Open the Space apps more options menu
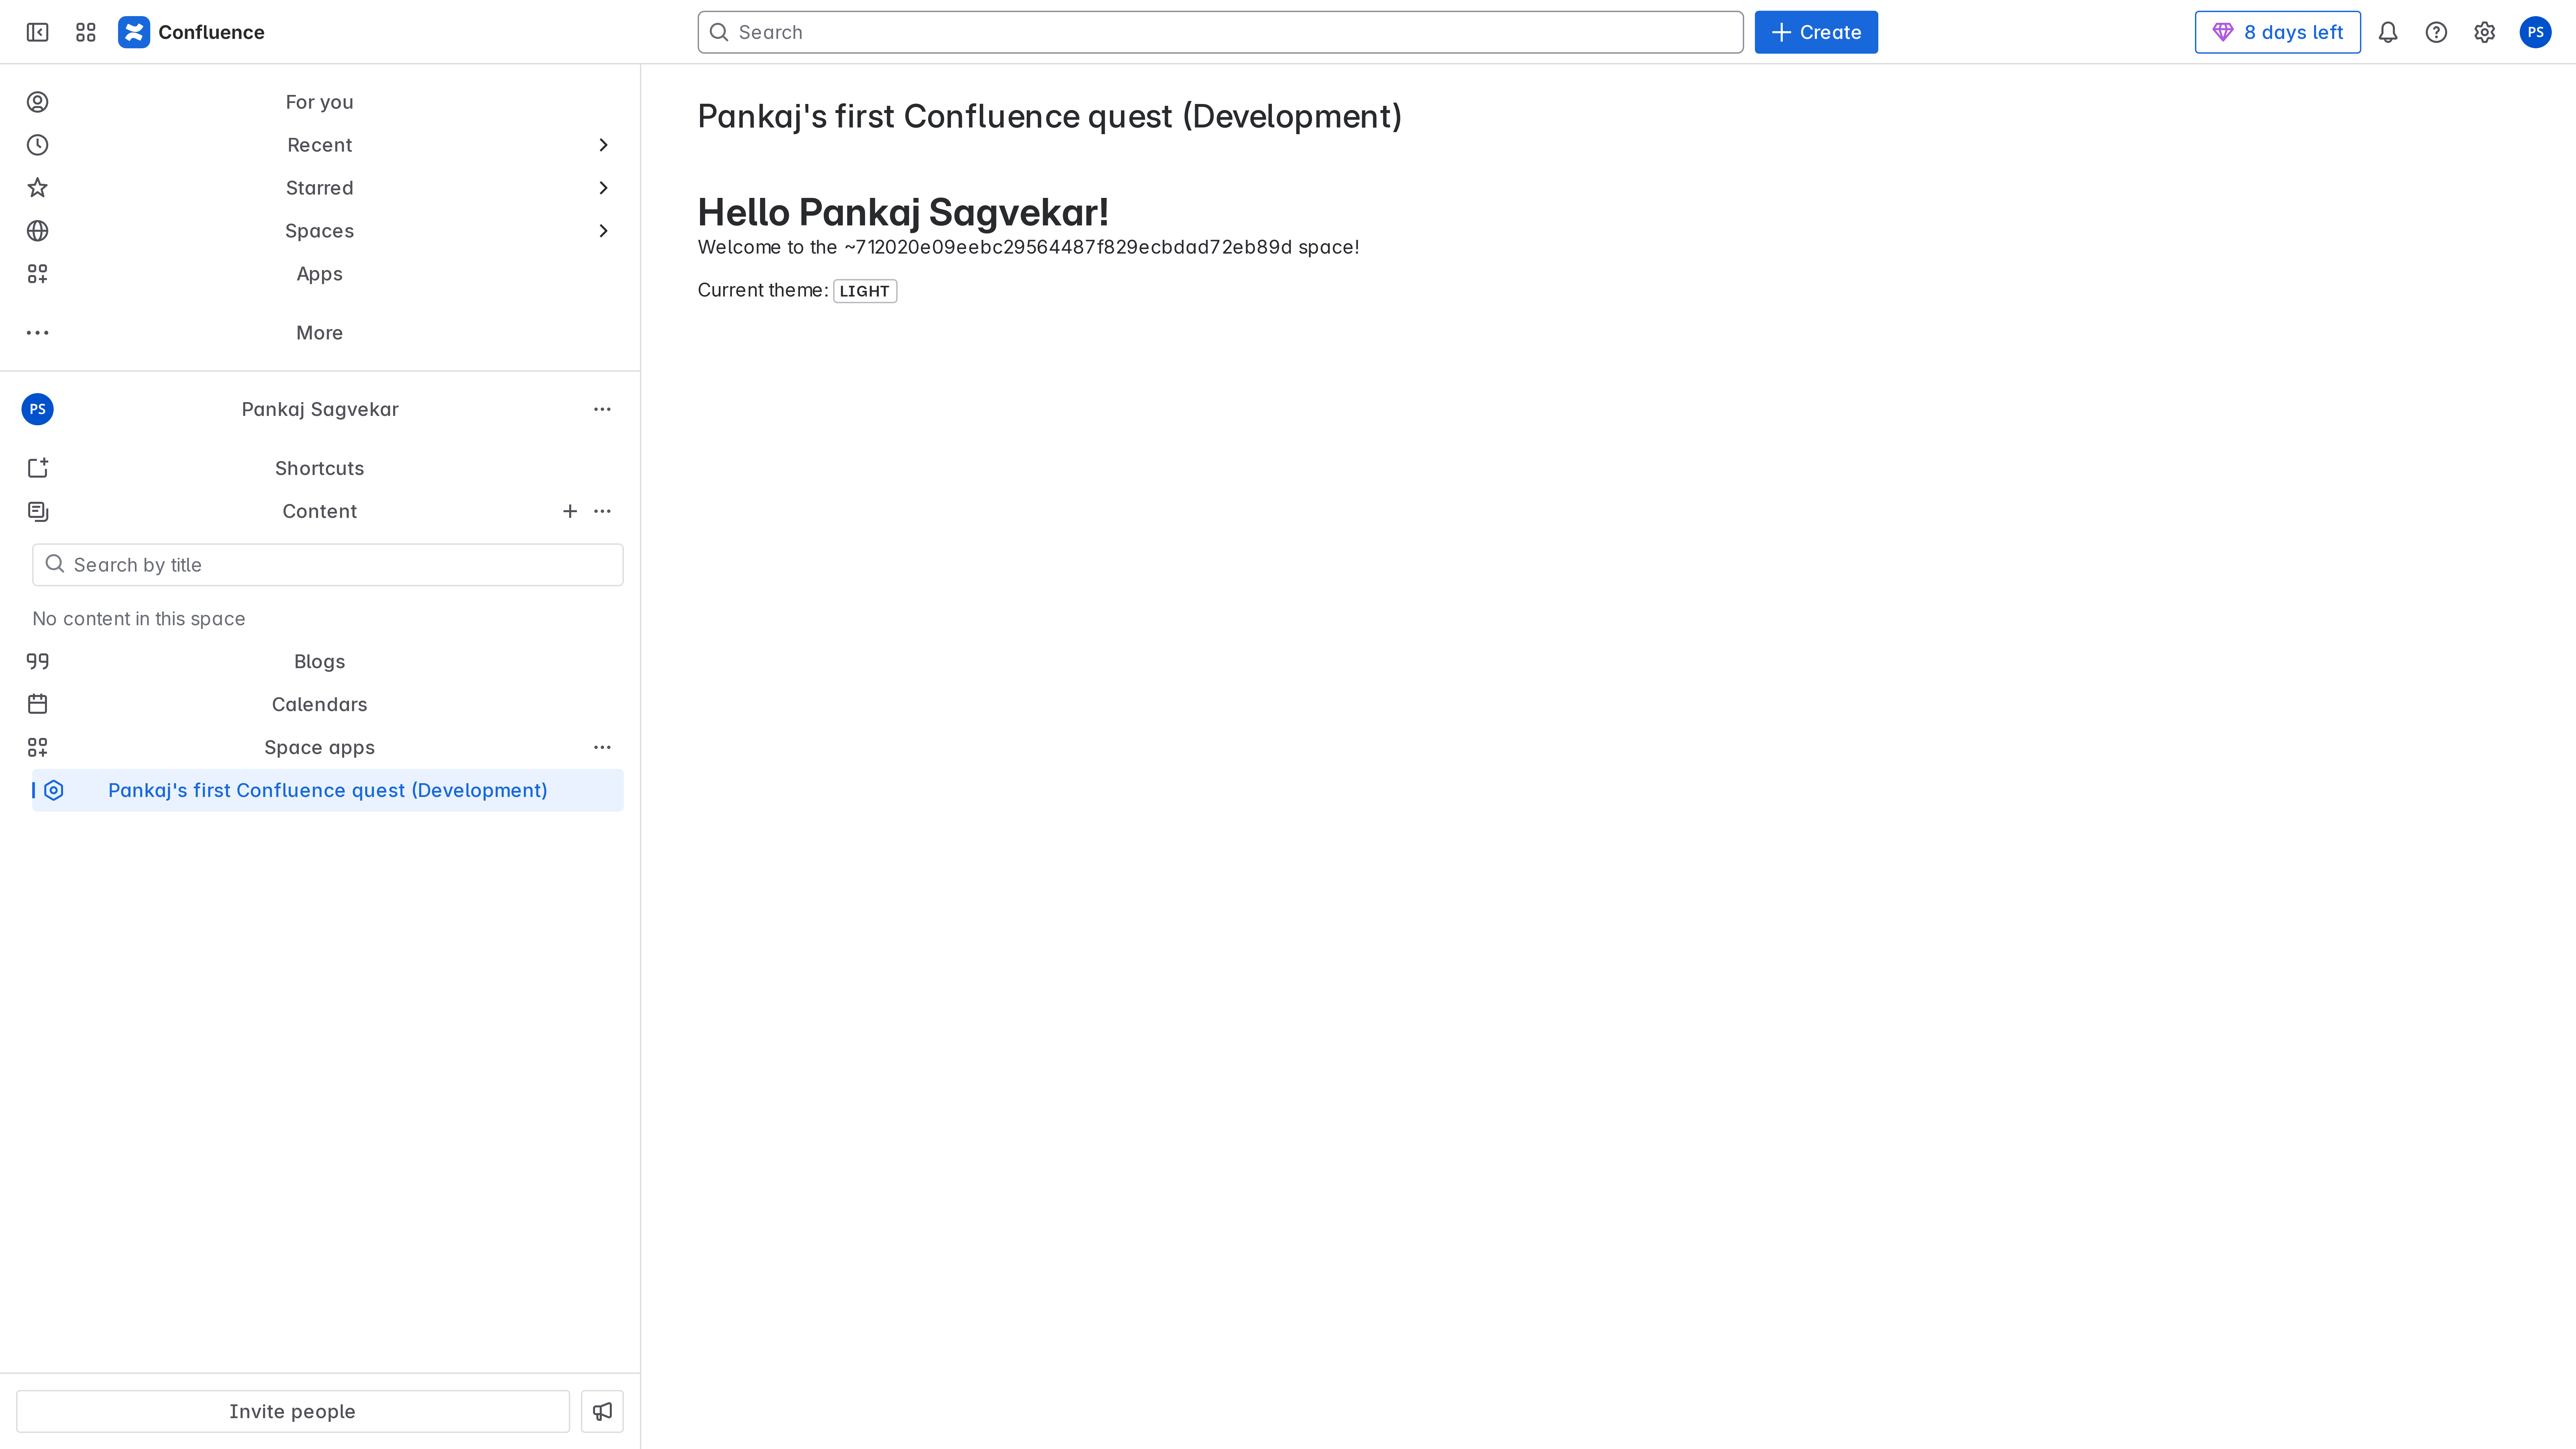The width and height of the screenshot is (2576, 1449). click(x=602, y=747)
